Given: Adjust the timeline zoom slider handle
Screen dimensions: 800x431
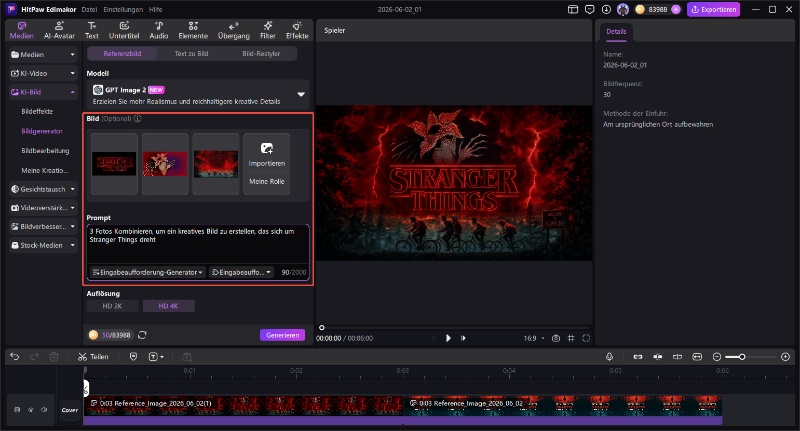Looking at the screenshot, I should (x=742, y=357).
